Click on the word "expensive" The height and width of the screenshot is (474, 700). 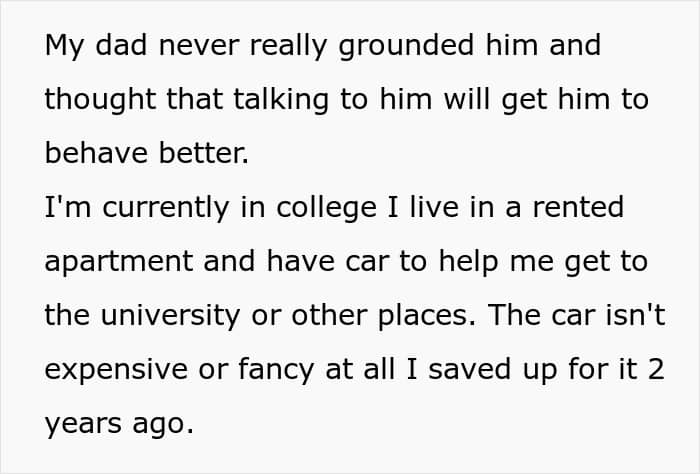pyautogui.click(x=123, y=369)
